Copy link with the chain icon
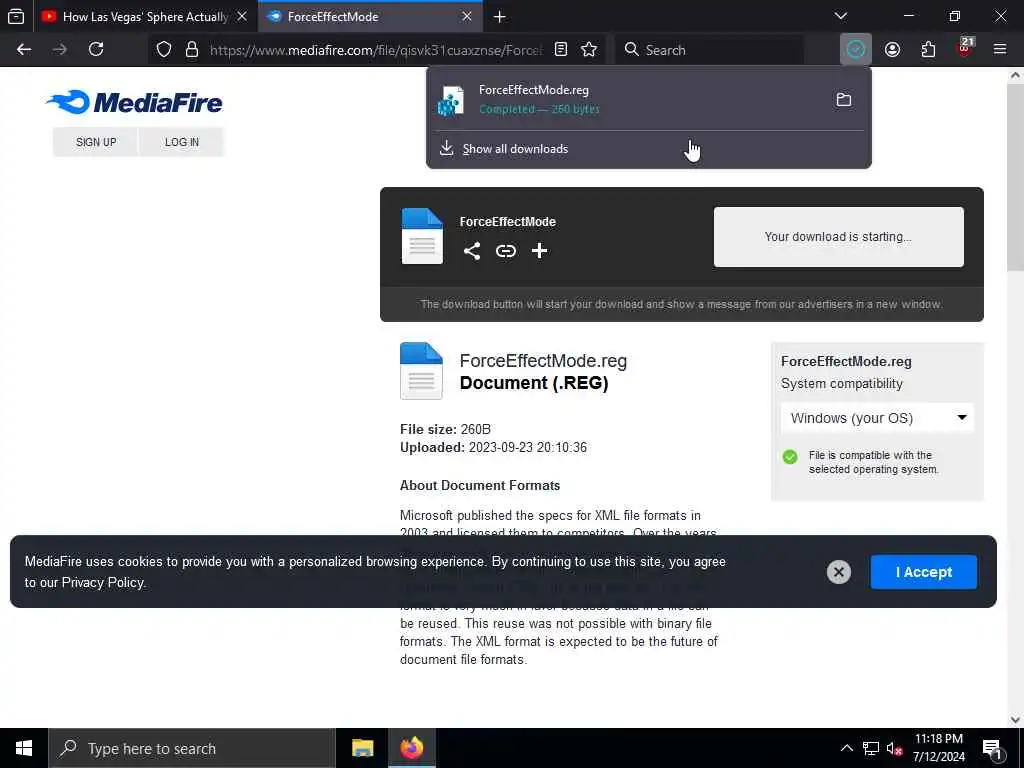 (x=505, y=251)
